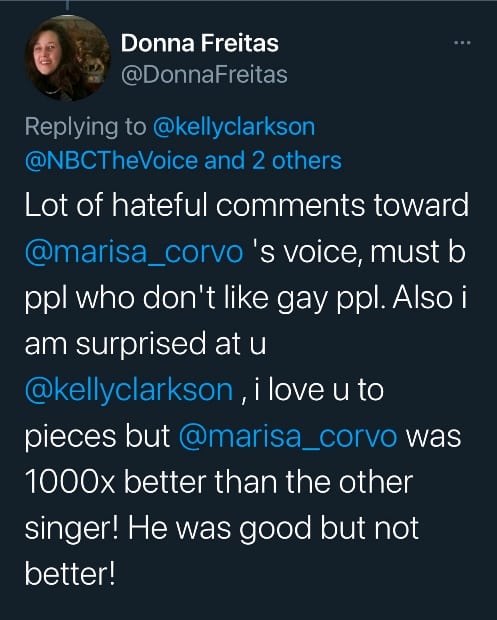
Task: View Donna Freitas's profile photo
Action: (68, 59)
